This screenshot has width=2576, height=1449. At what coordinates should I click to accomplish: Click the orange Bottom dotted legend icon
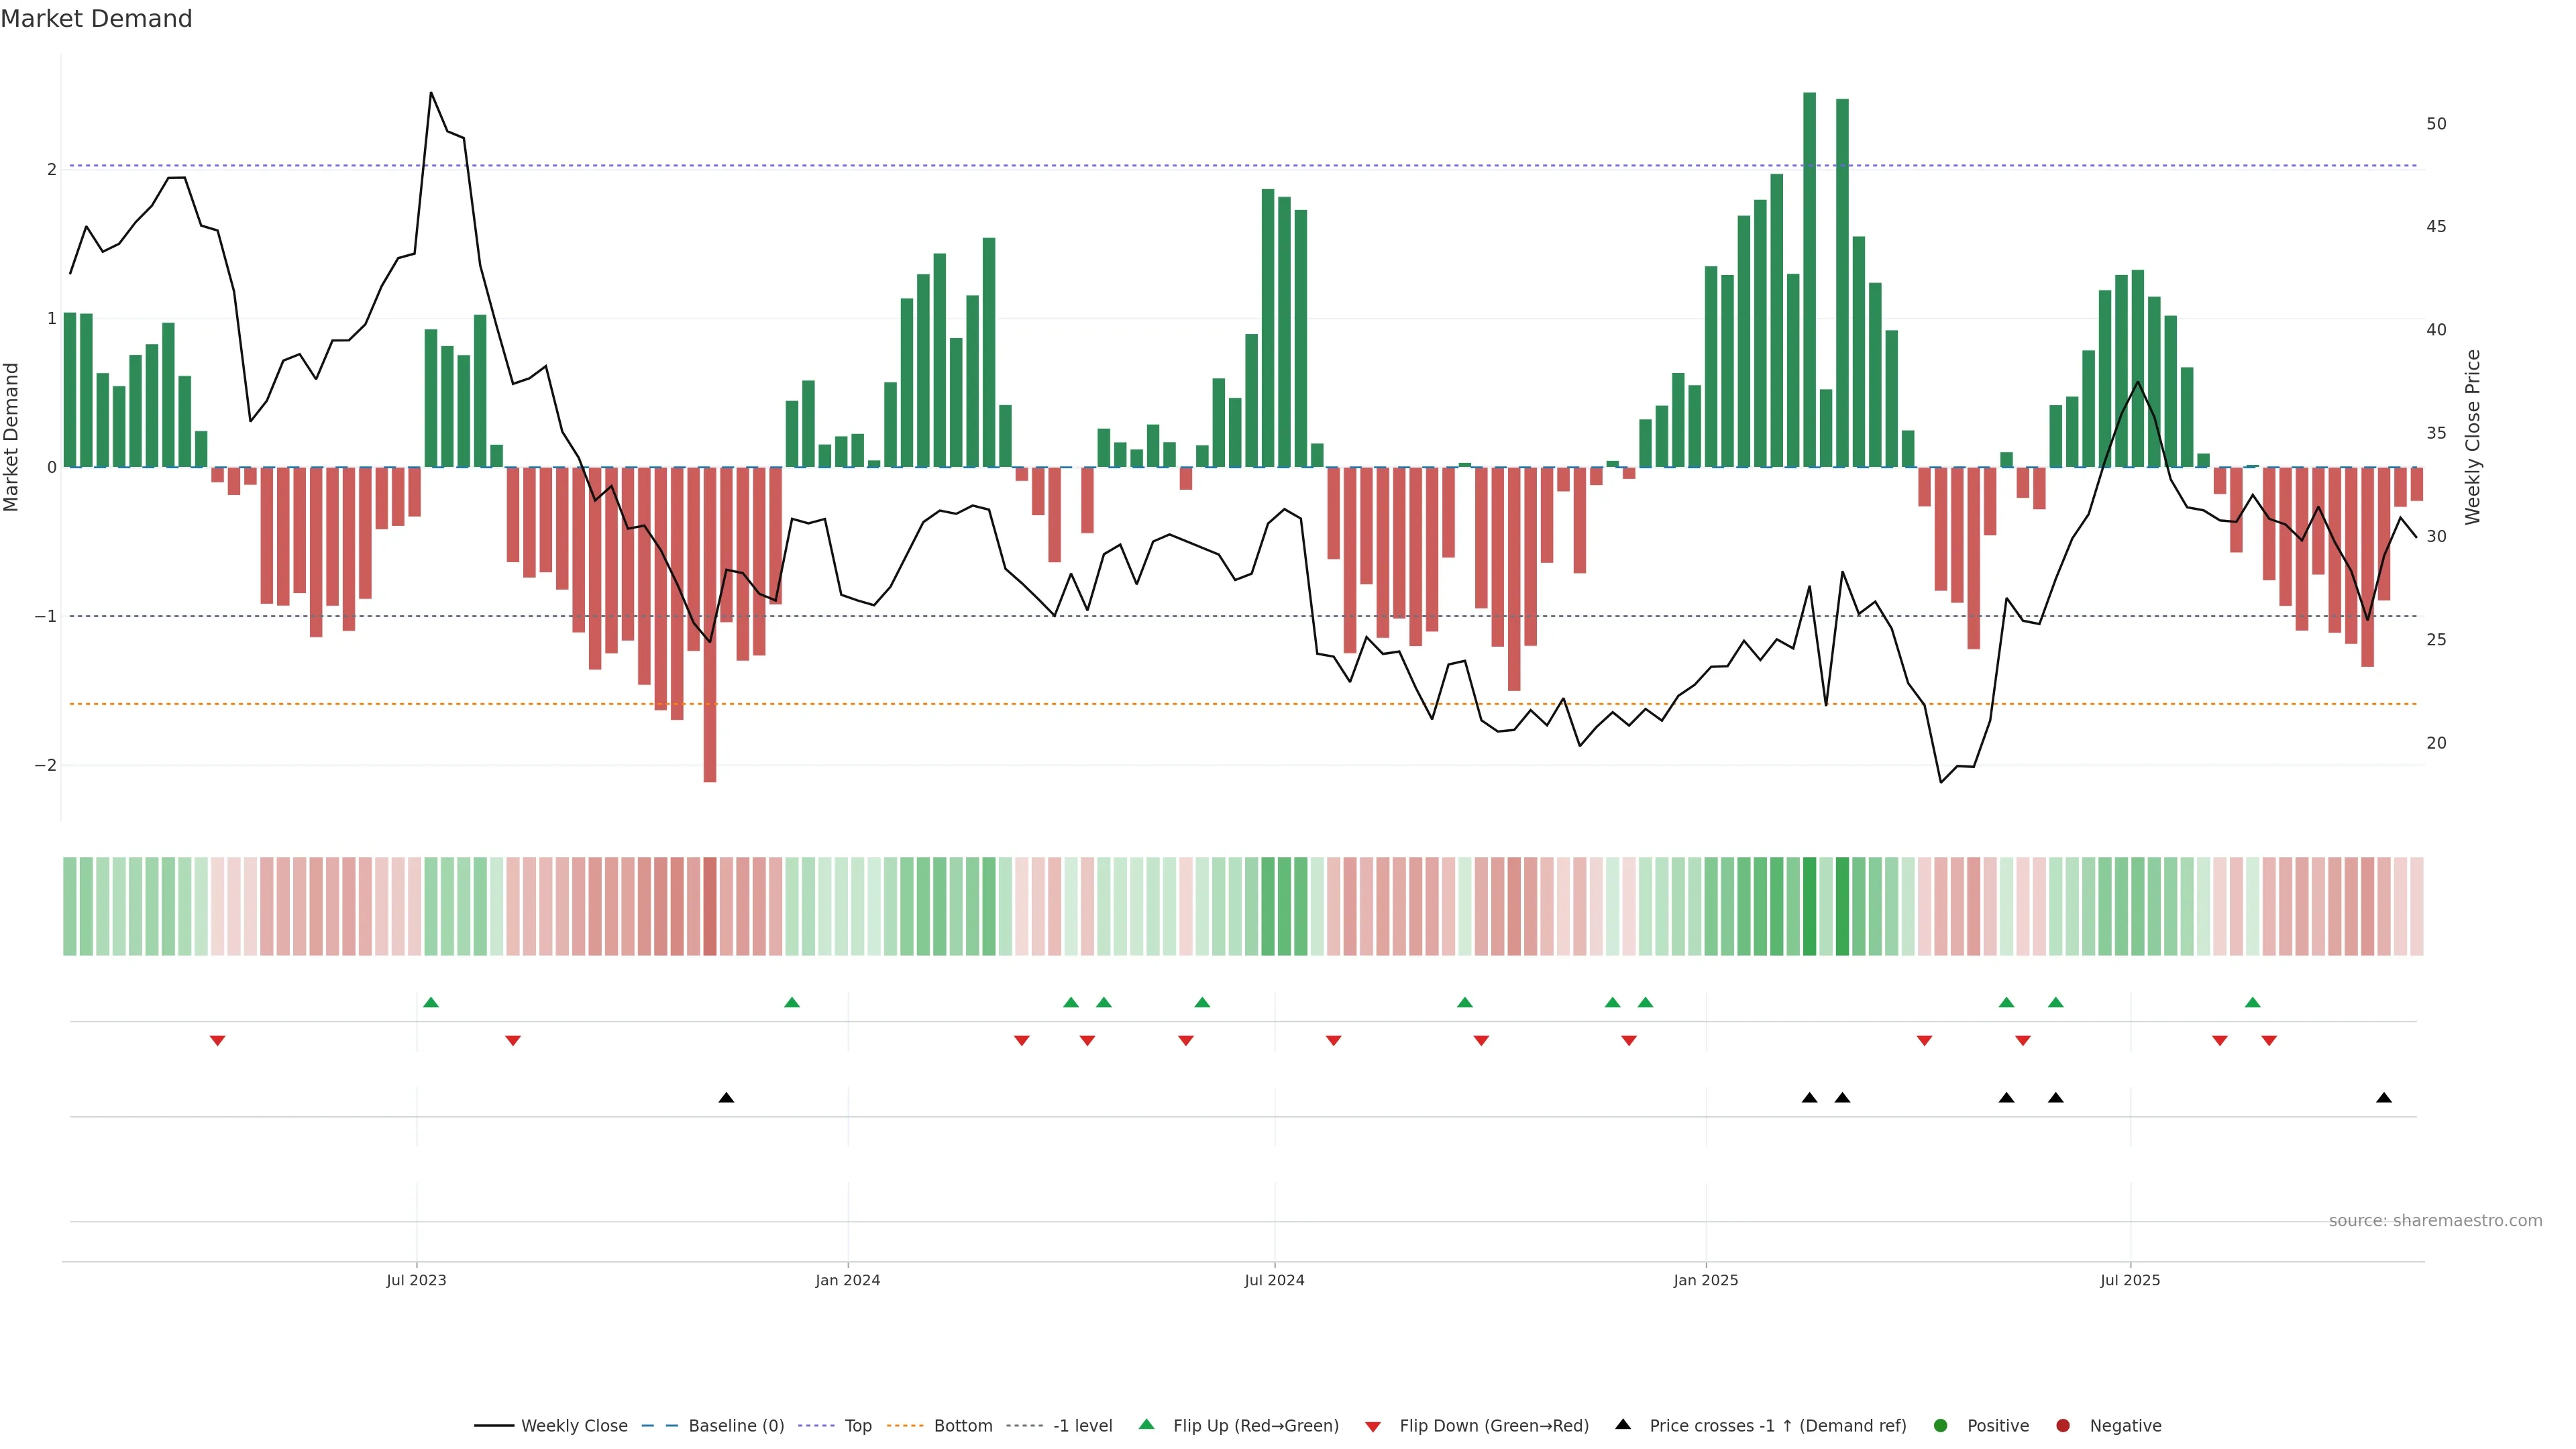tap(905, 1426)
